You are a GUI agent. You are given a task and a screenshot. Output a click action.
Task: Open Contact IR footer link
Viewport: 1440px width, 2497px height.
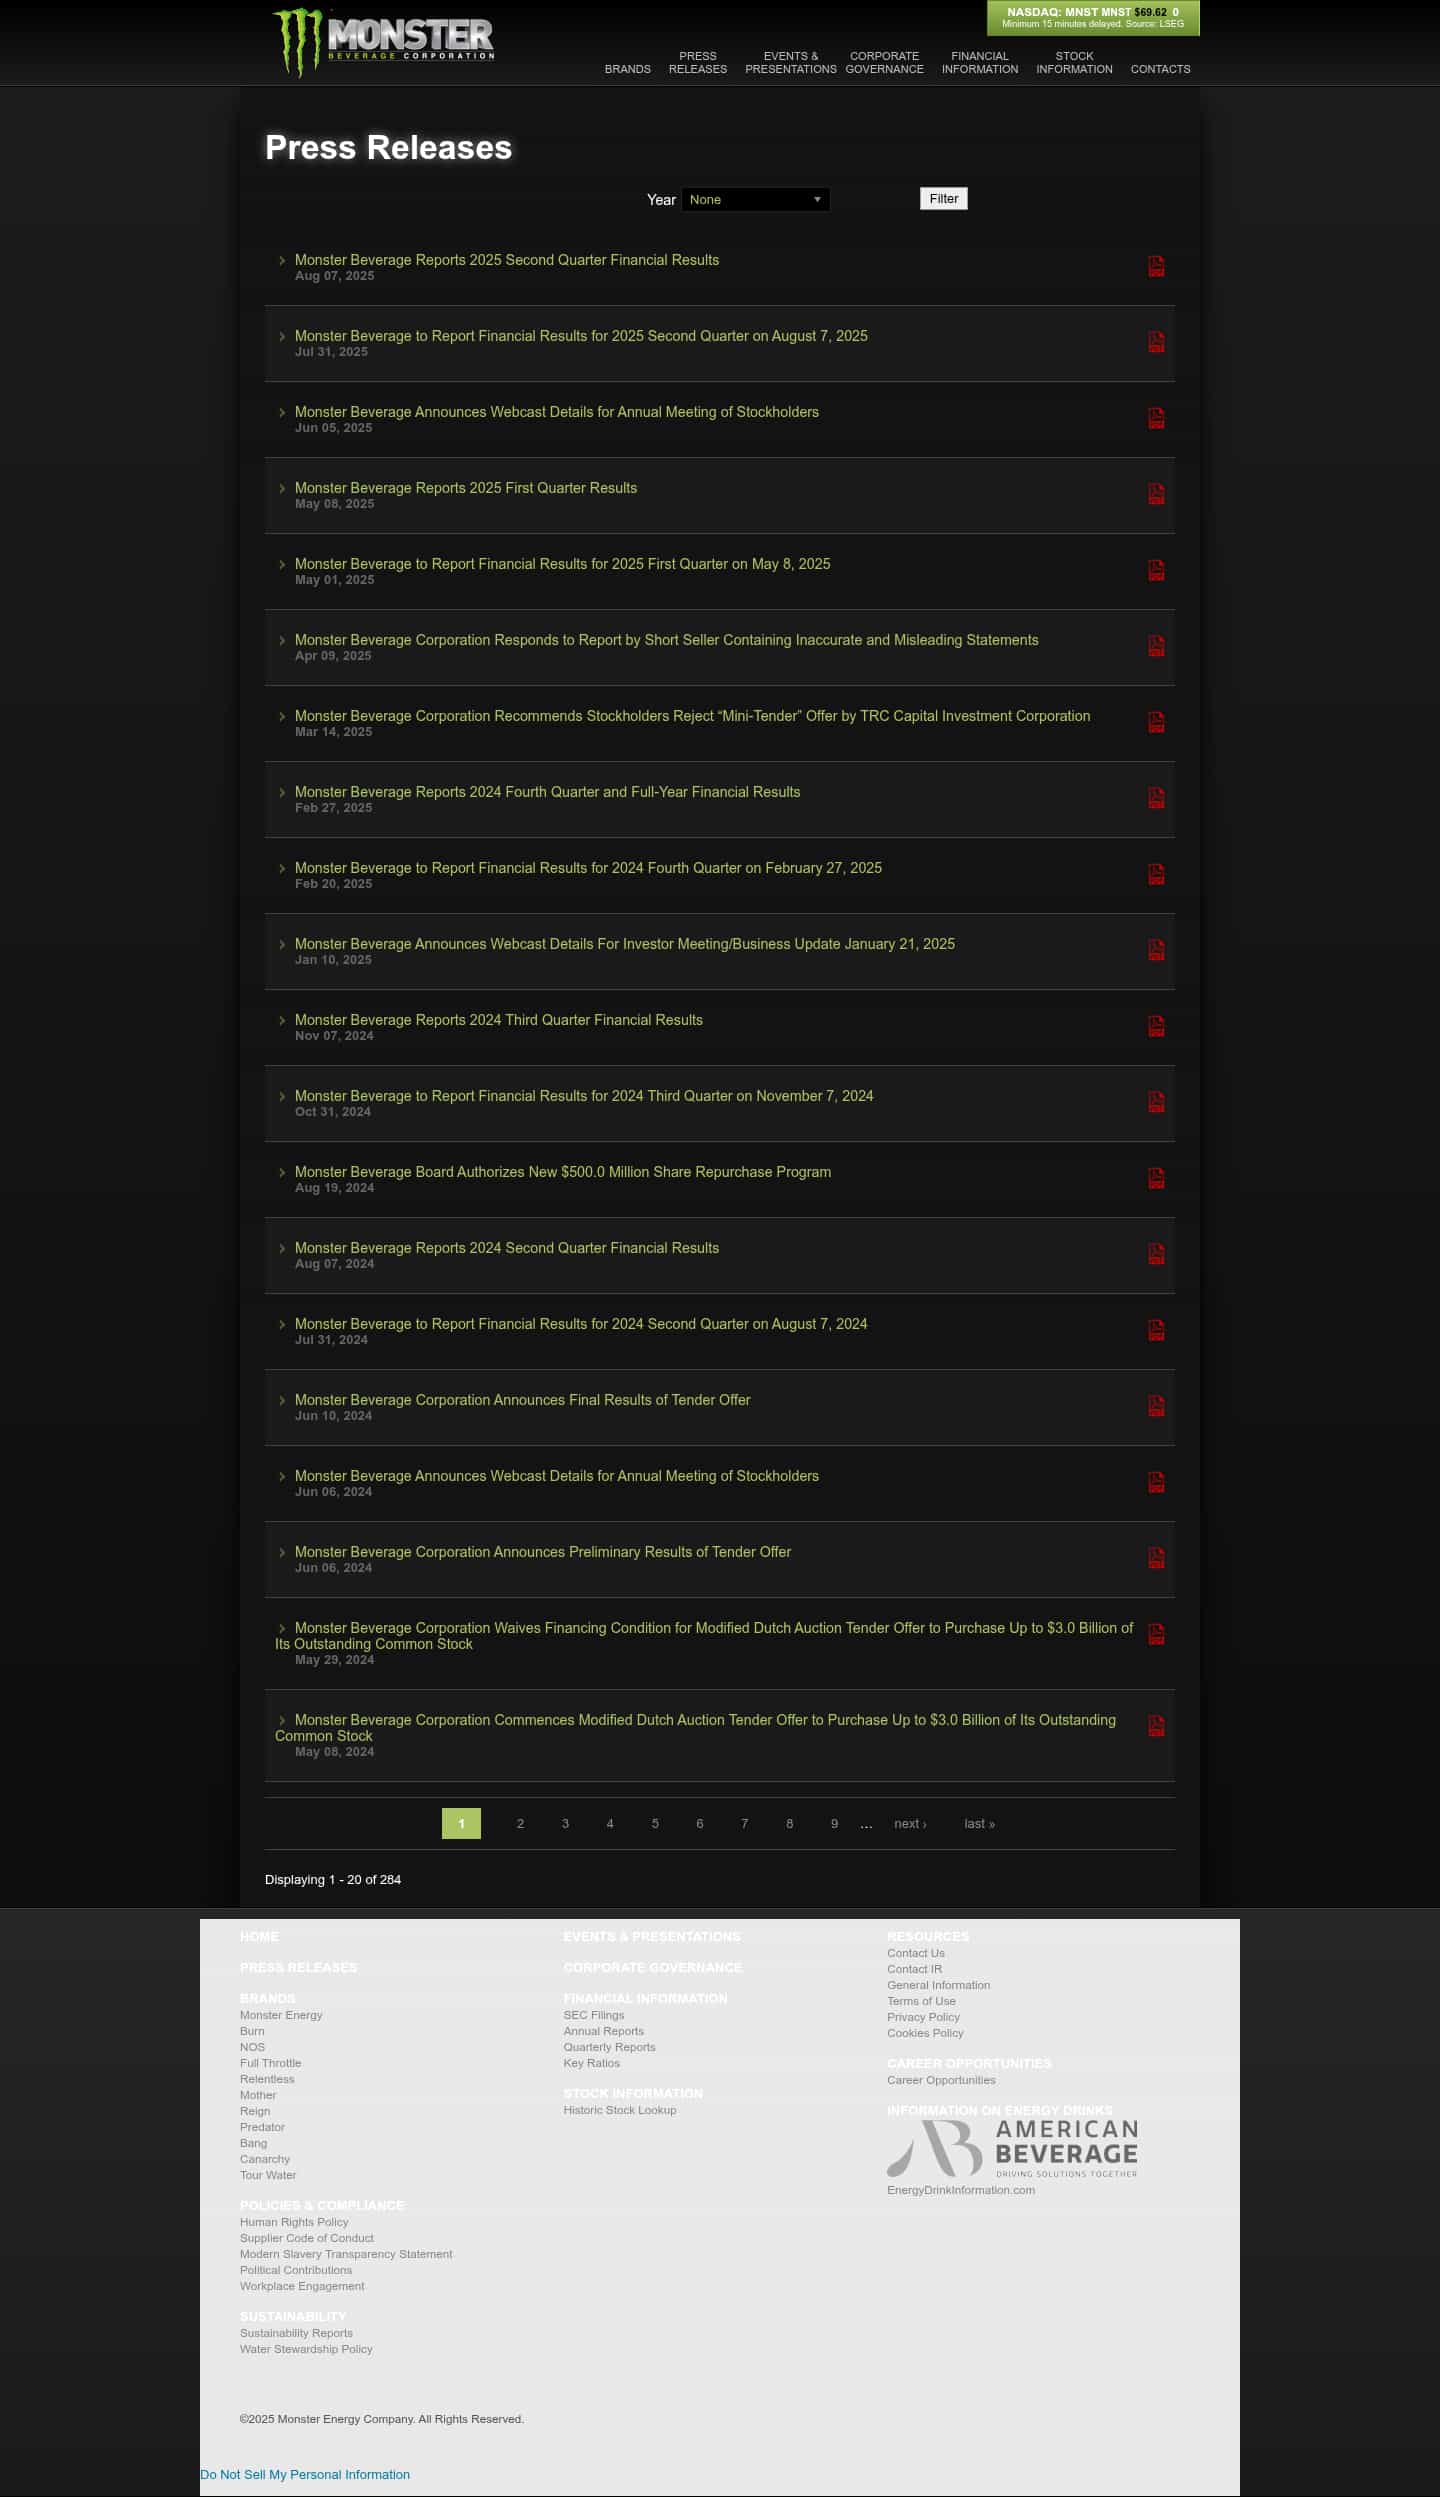[x=915, y=1969]
